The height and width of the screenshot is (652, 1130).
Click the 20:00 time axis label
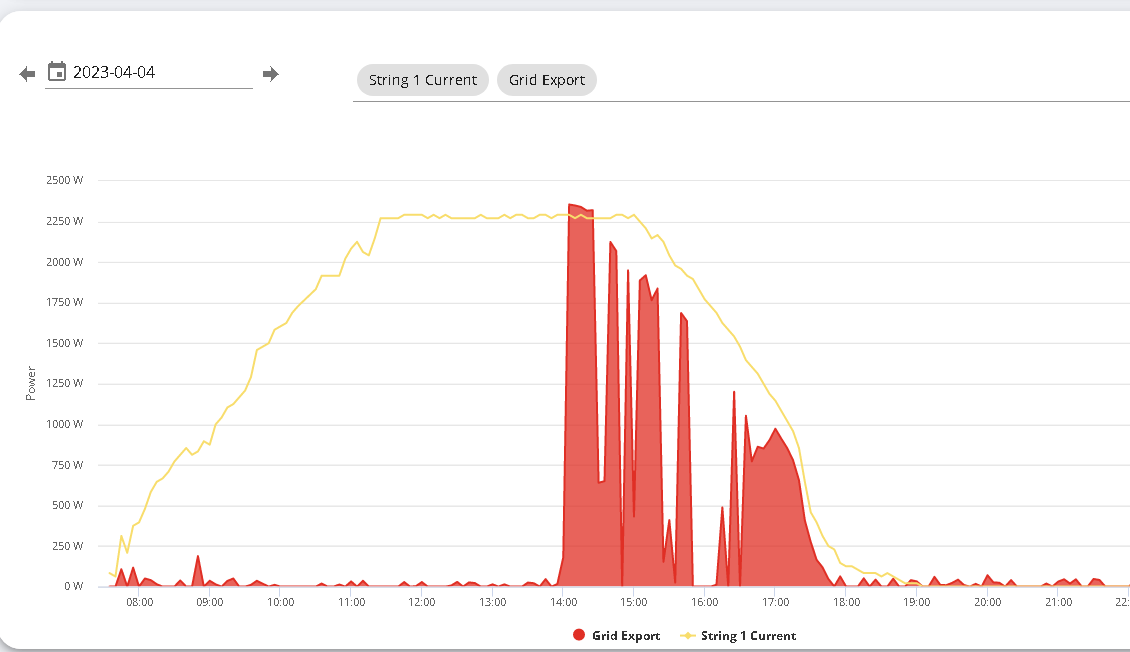point(987,602)
